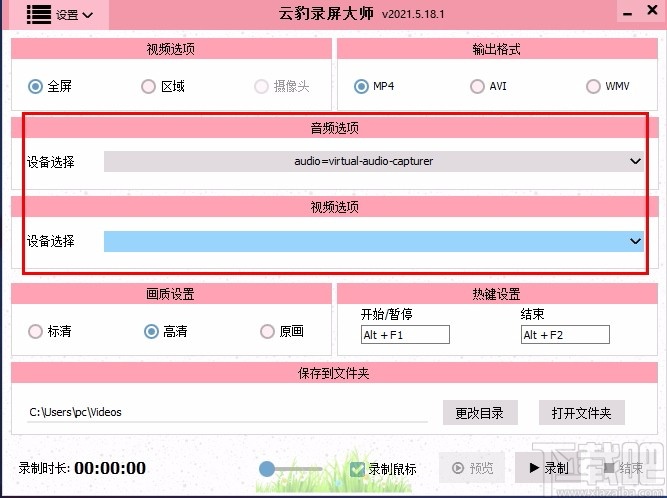Click the 音频选项 section header
The width and height of the screenshot is (667, 498).
[334, 128]
